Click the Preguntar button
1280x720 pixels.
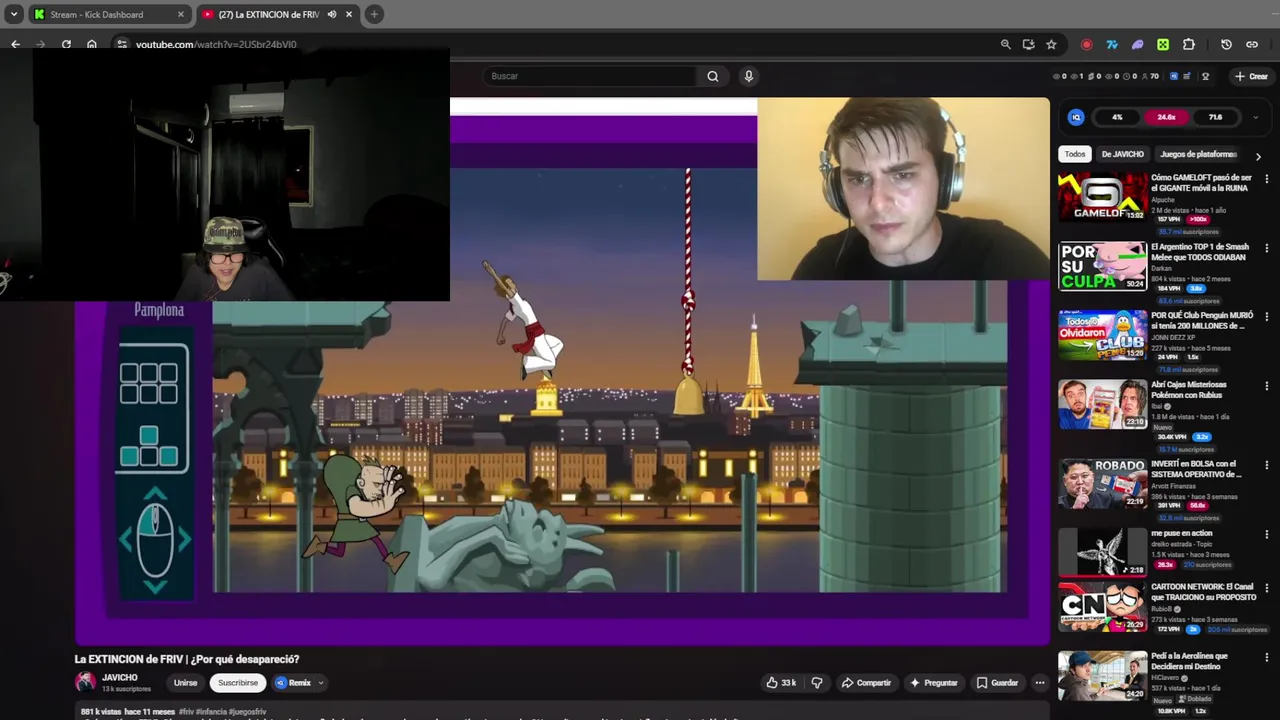pos(933,683)
